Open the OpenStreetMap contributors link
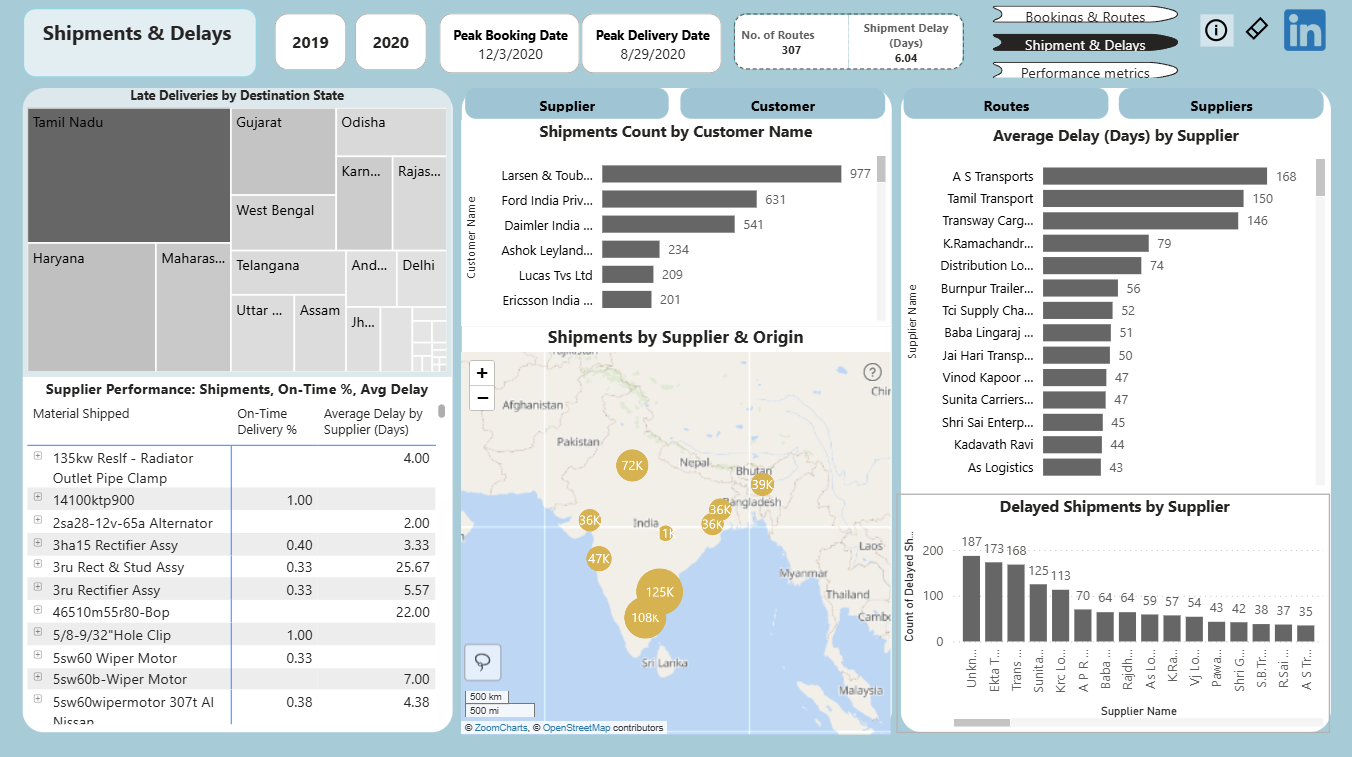Screen dimensions: 1352x757 tap(576, 728)
